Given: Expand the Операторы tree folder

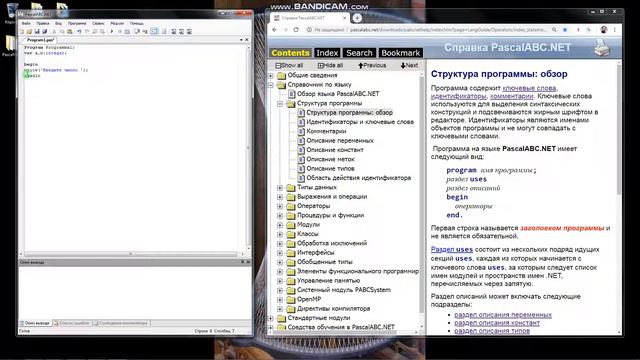Looking at the screenshot, I should pos(280,206).
